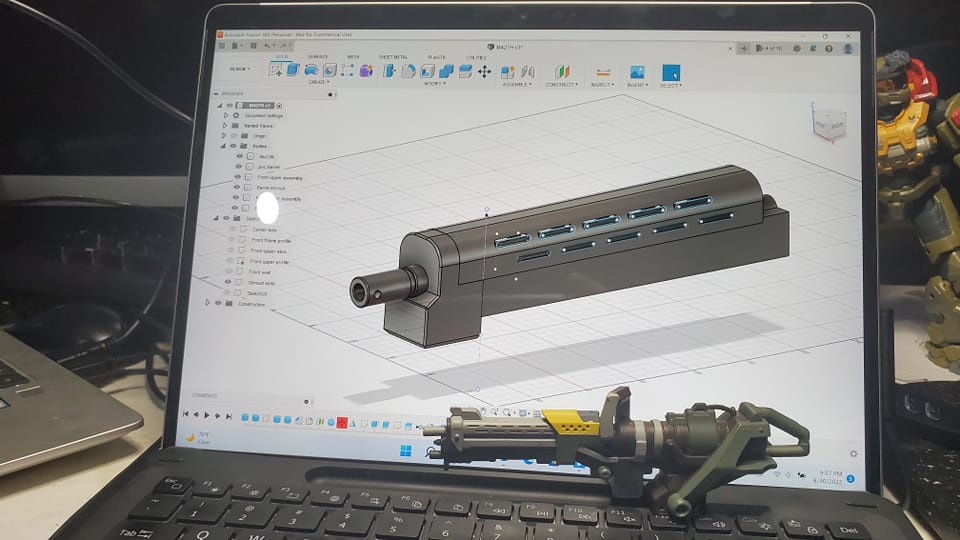
Task: Click the ViewCube in the viewport corner
Action: click(830, 123)
